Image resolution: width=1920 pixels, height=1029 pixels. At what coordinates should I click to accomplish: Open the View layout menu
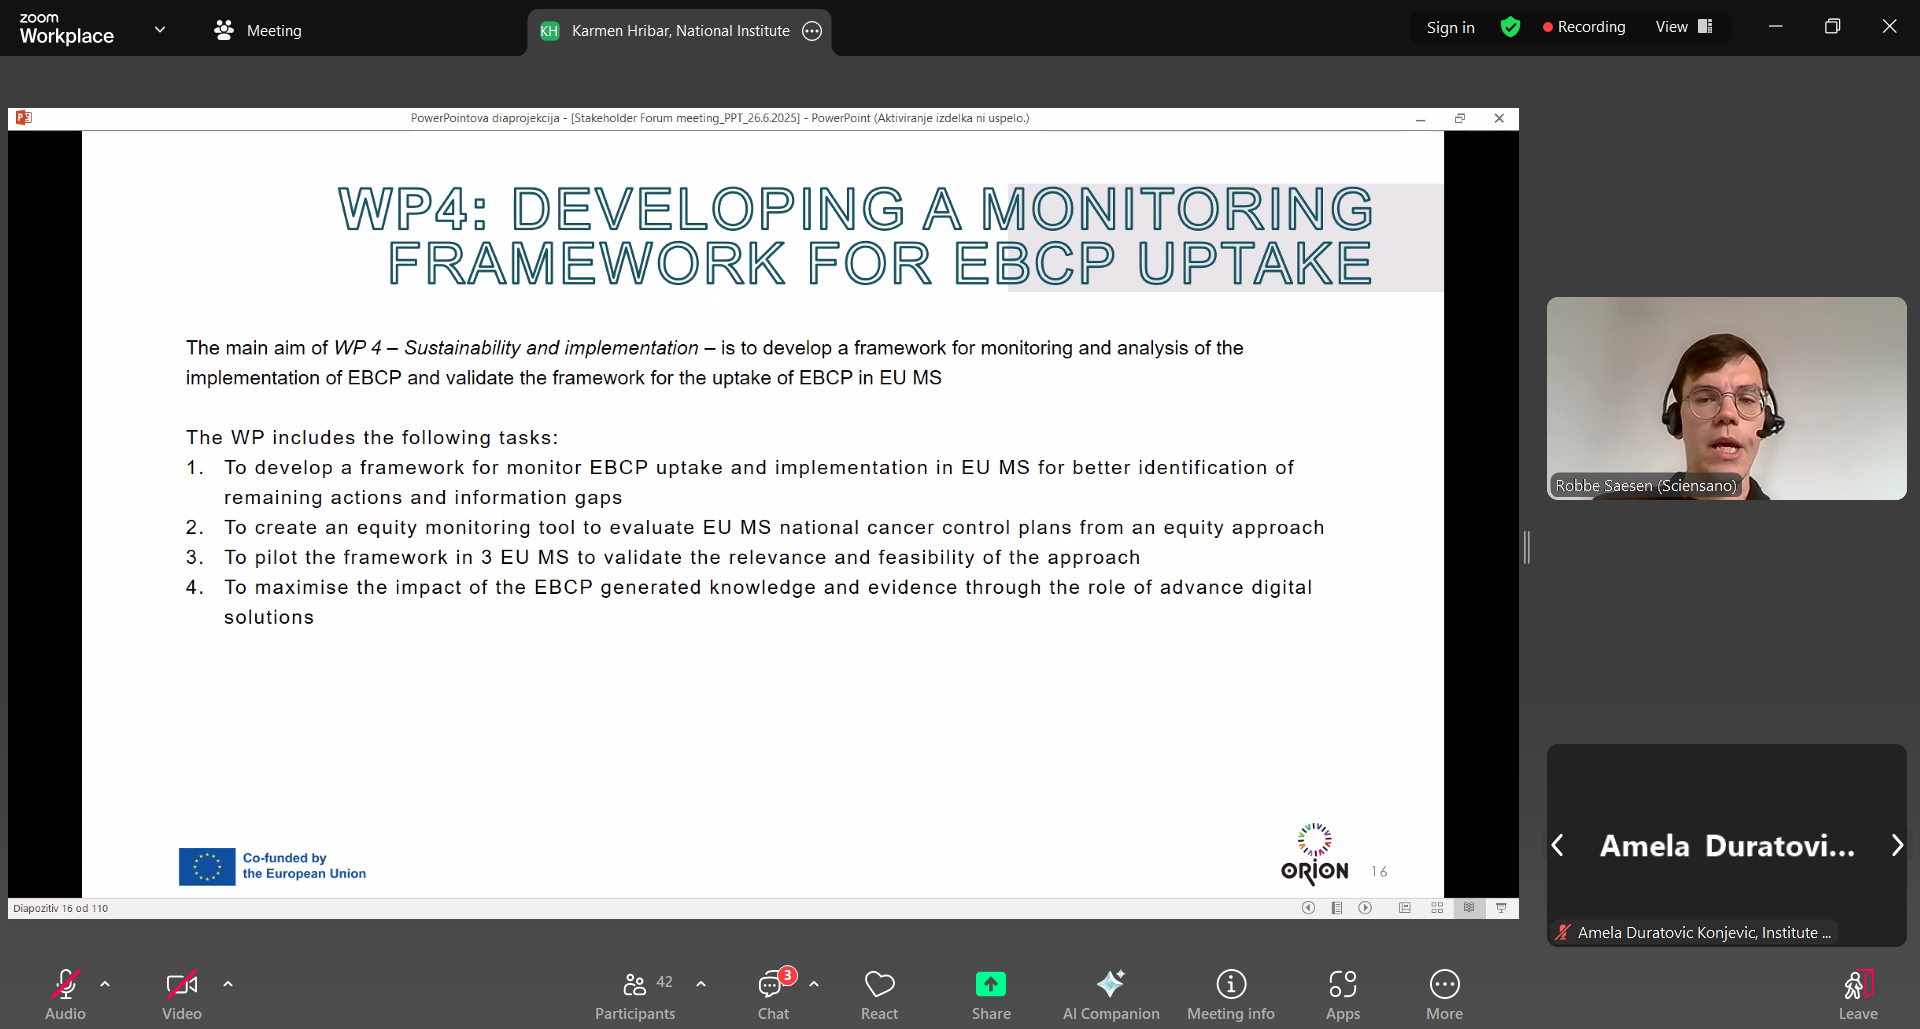tap(1684, 27)
